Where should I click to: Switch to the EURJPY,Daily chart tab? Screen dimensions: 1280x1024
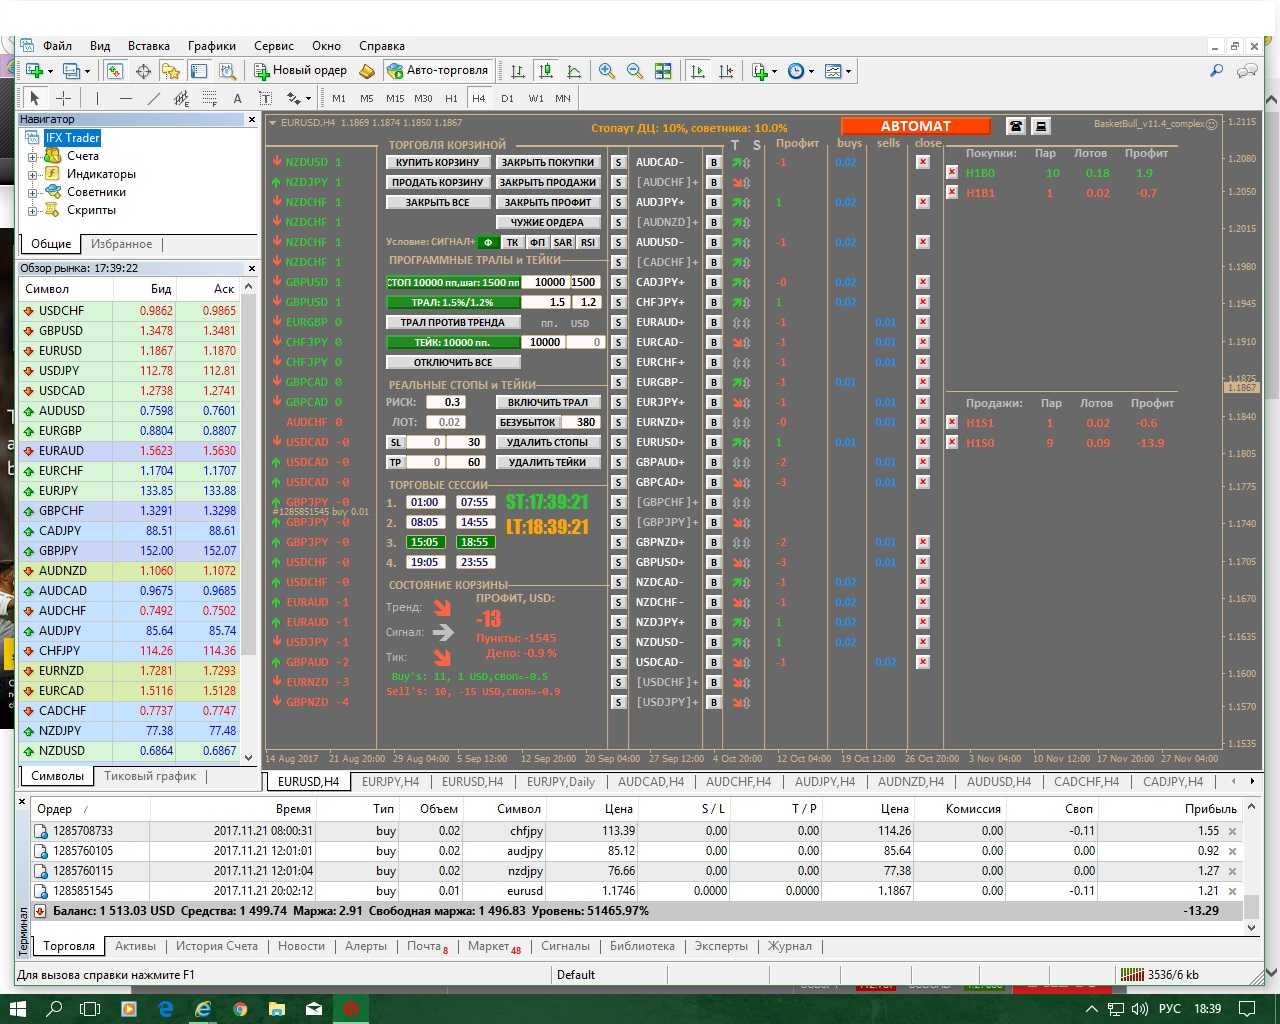pos(561,782)
